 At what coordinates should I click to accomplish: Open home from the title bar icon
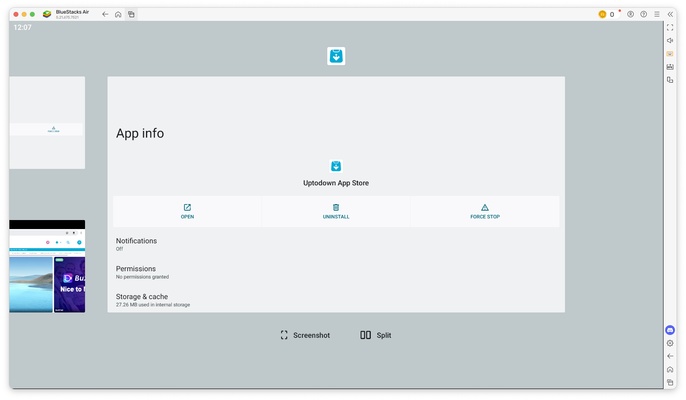(118, 14)
